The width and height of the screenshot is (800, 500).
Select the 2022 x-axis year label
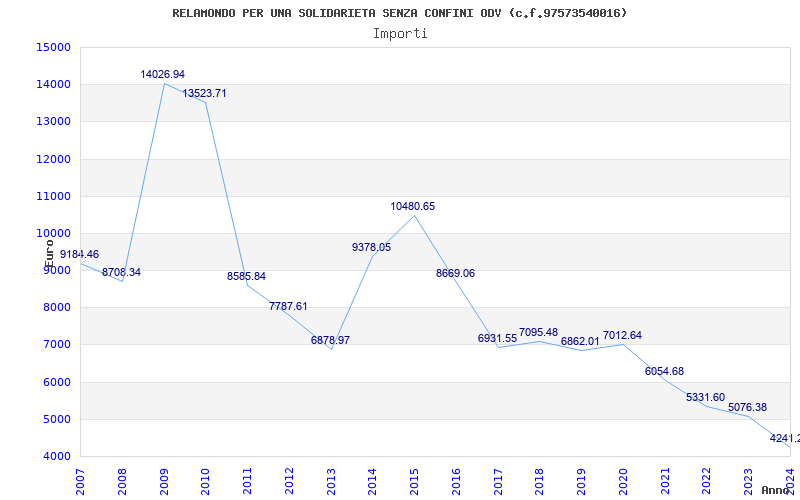(x=707, y=482)
